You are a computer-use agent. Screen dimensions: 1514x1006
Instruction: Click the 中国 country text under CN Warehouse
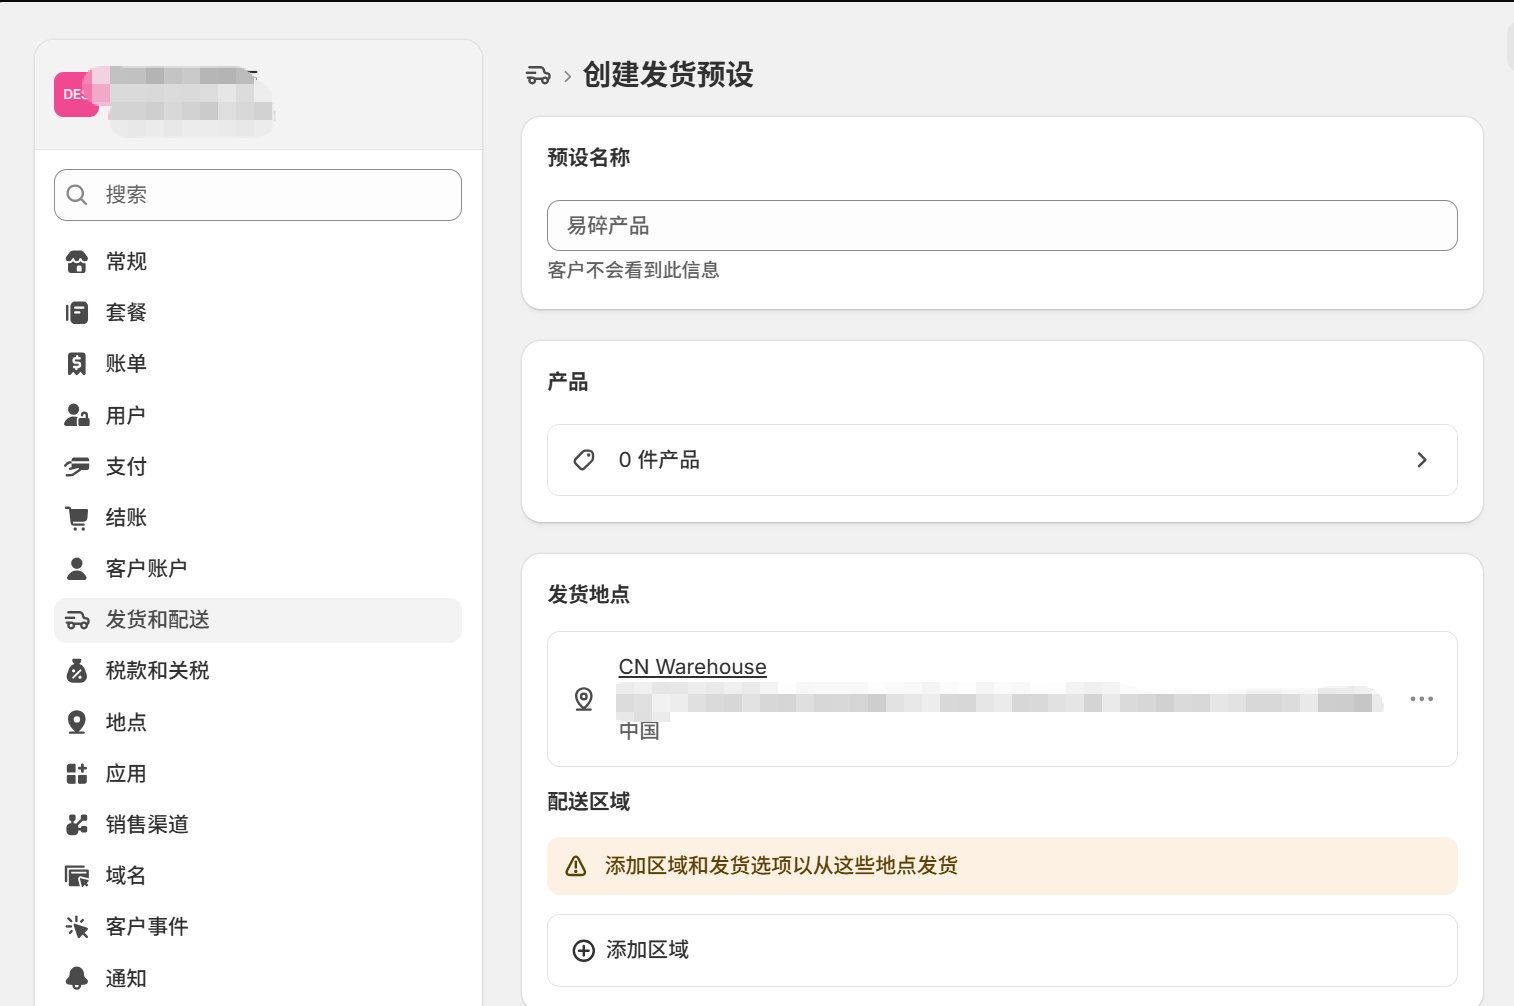(x=639, y=731)
